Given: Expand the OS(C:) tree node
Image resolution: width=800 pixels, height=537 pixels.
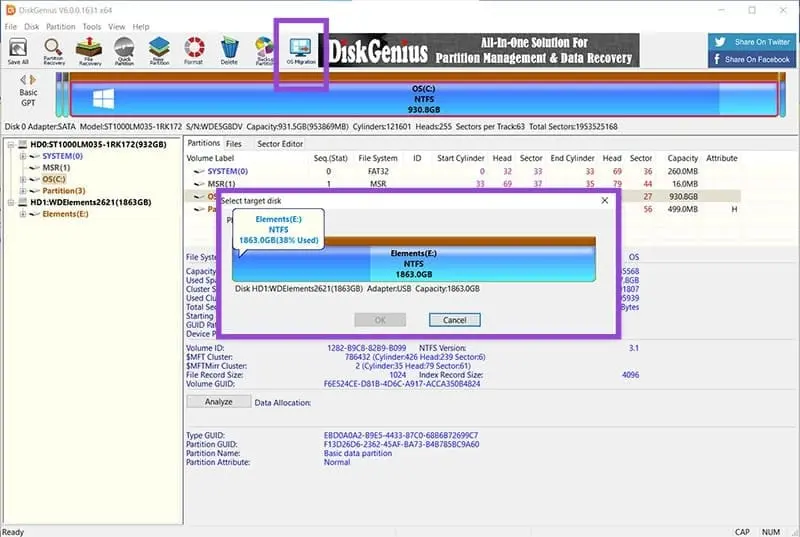Looking at the screenshot, I should tap(22, 180).
